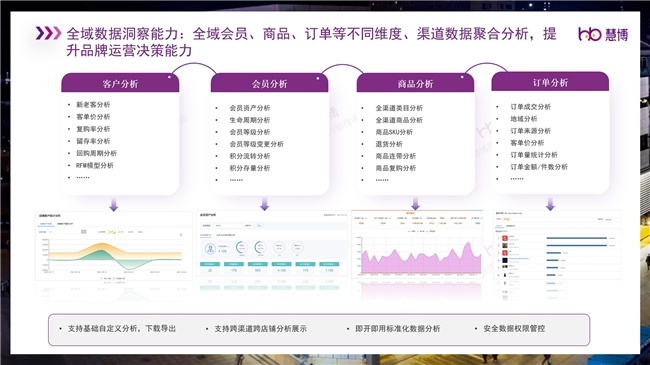The width and height of the screenshot is (650, 365).
Task: Click the 支持跨渠道跨店铺分析展示 footer text
Action: pyautogui.click(x=260, y=328)
